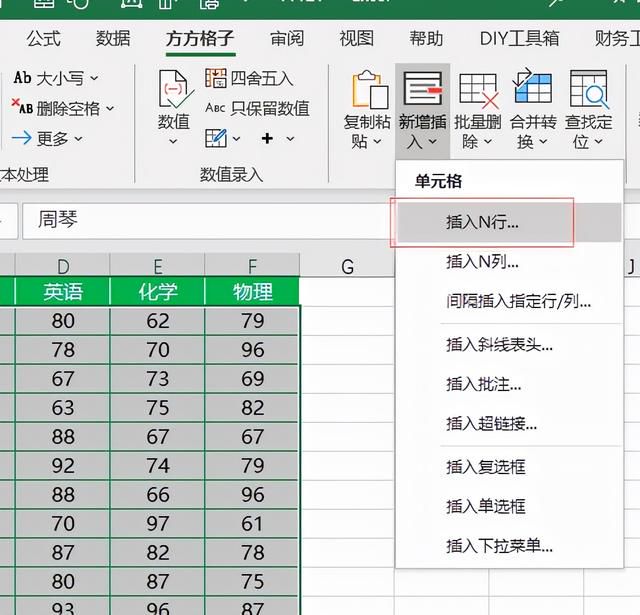Expand the 合并转换 dropdown chevron
Image resolution: width=640 pixels, height=615 pixels.
(543, 142)
